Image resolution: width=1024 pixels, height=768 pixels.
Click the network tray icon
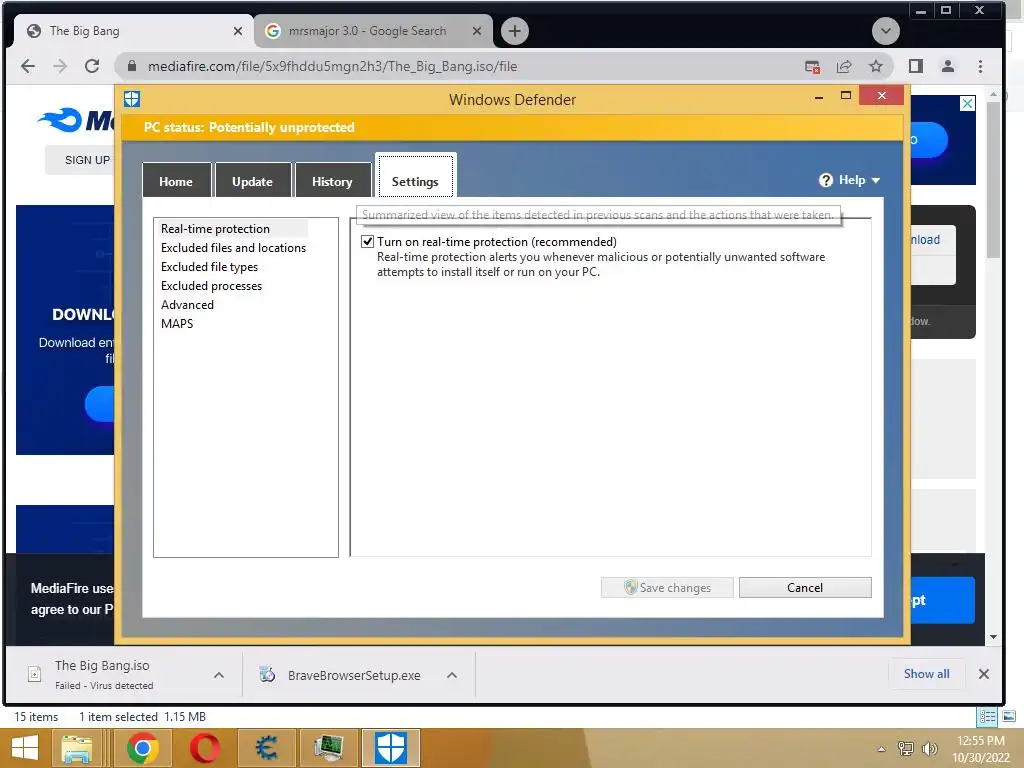(x=905, y=748)
